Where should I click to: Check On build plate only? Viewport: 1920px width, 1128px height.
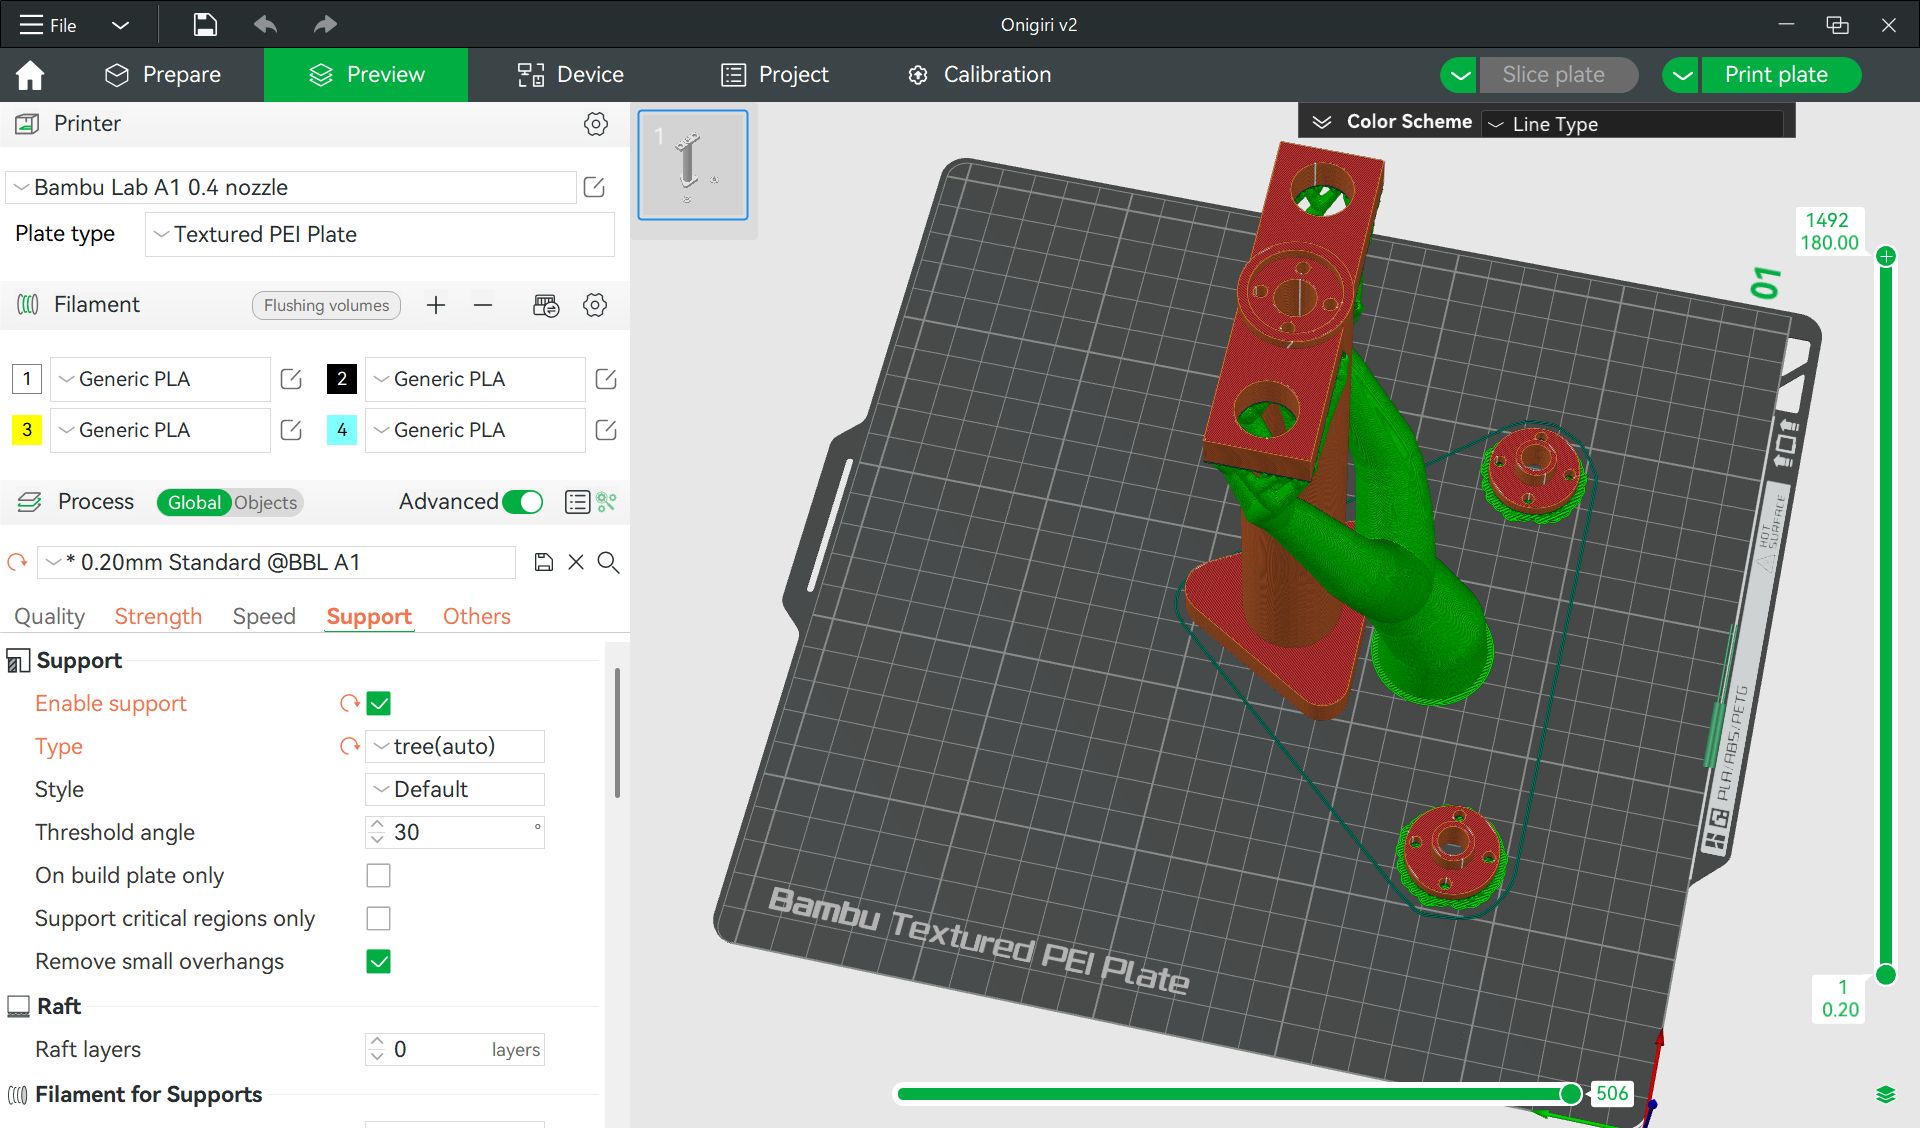click(x=378, y=875)
